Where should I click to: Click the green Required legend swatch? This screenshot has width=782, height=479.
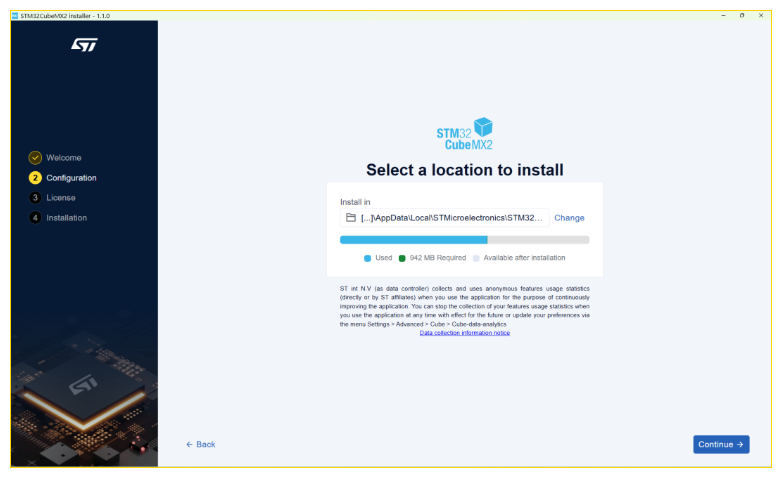point(402,258)
